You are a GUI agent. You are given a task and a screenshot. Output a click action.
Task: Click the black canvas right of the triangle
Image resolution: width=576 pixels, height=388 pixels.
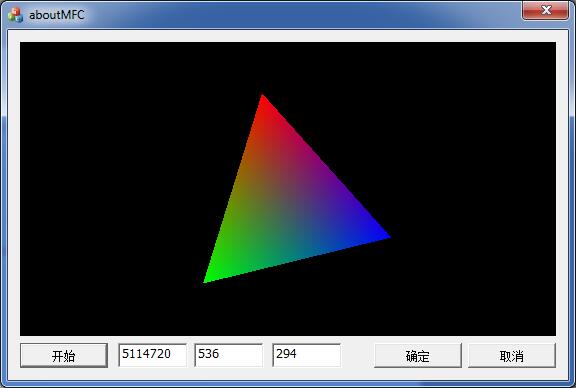[474, 188]
